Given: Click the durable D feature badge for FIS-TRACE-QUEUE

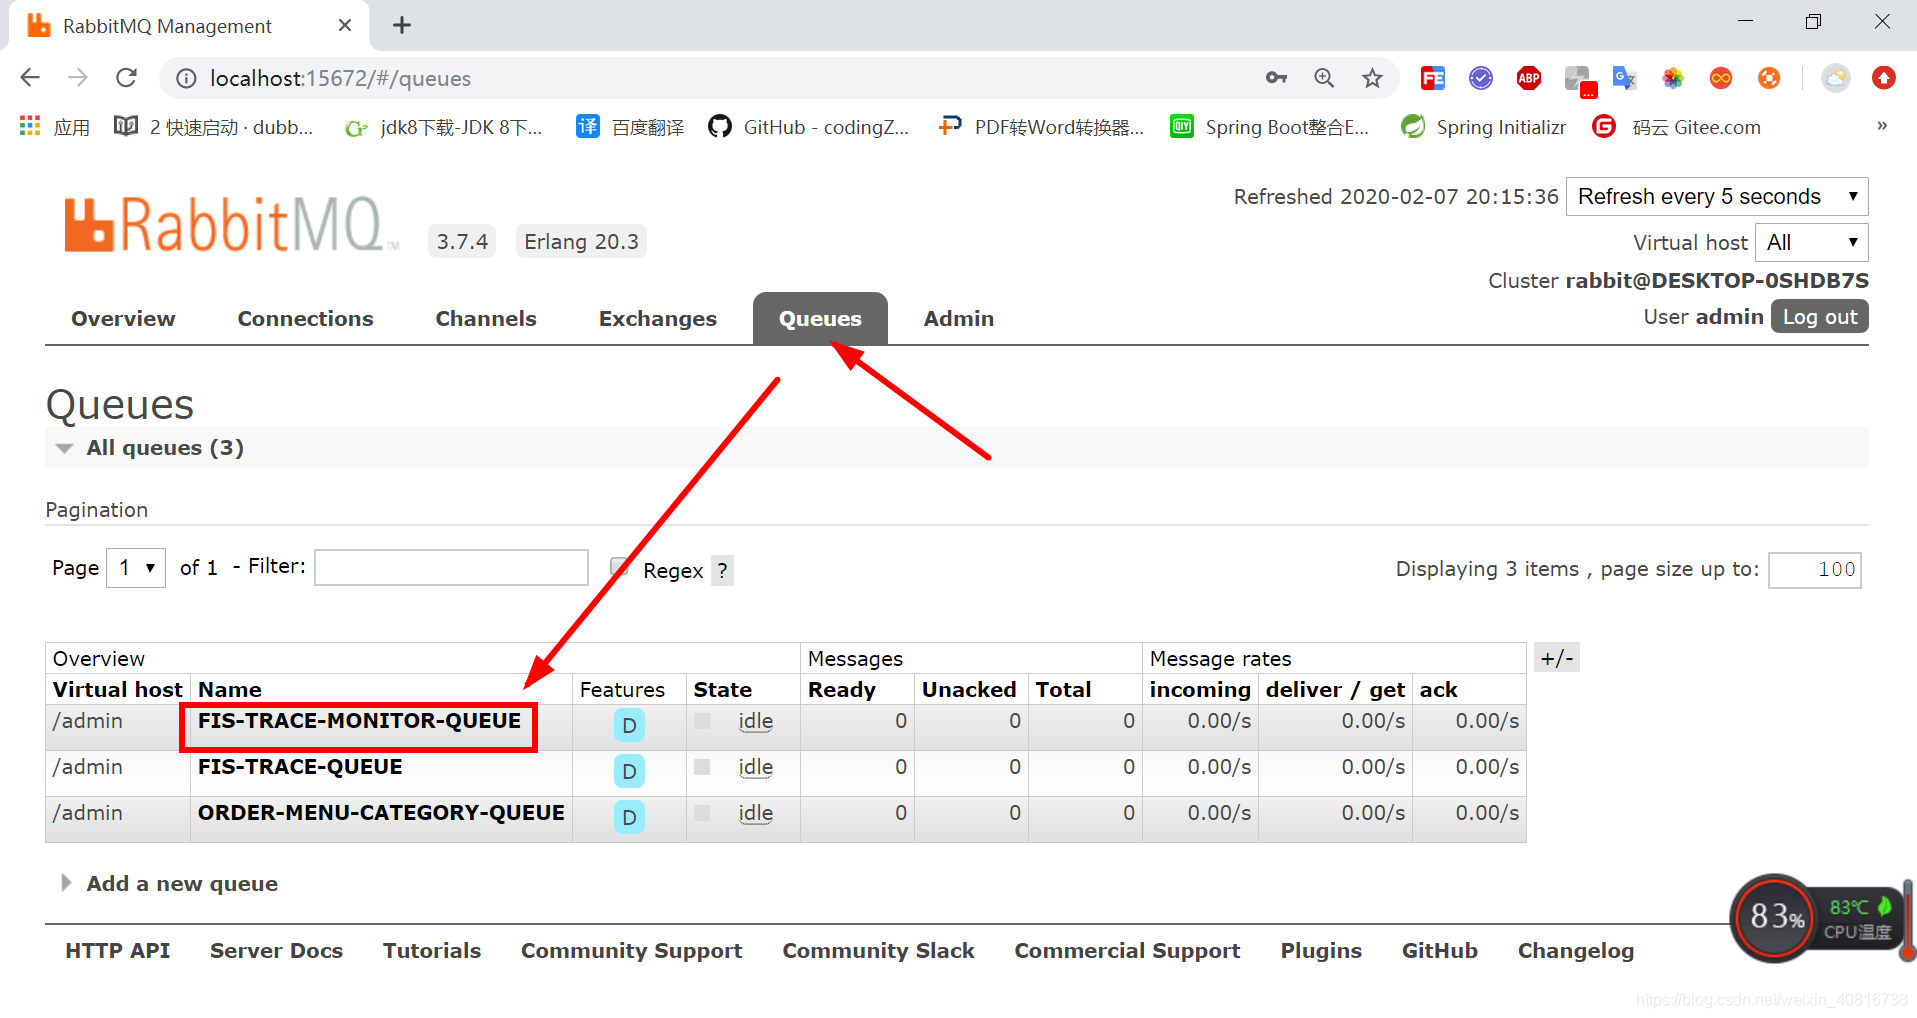Looking at the screenshot, I should [x=629, y=771].
